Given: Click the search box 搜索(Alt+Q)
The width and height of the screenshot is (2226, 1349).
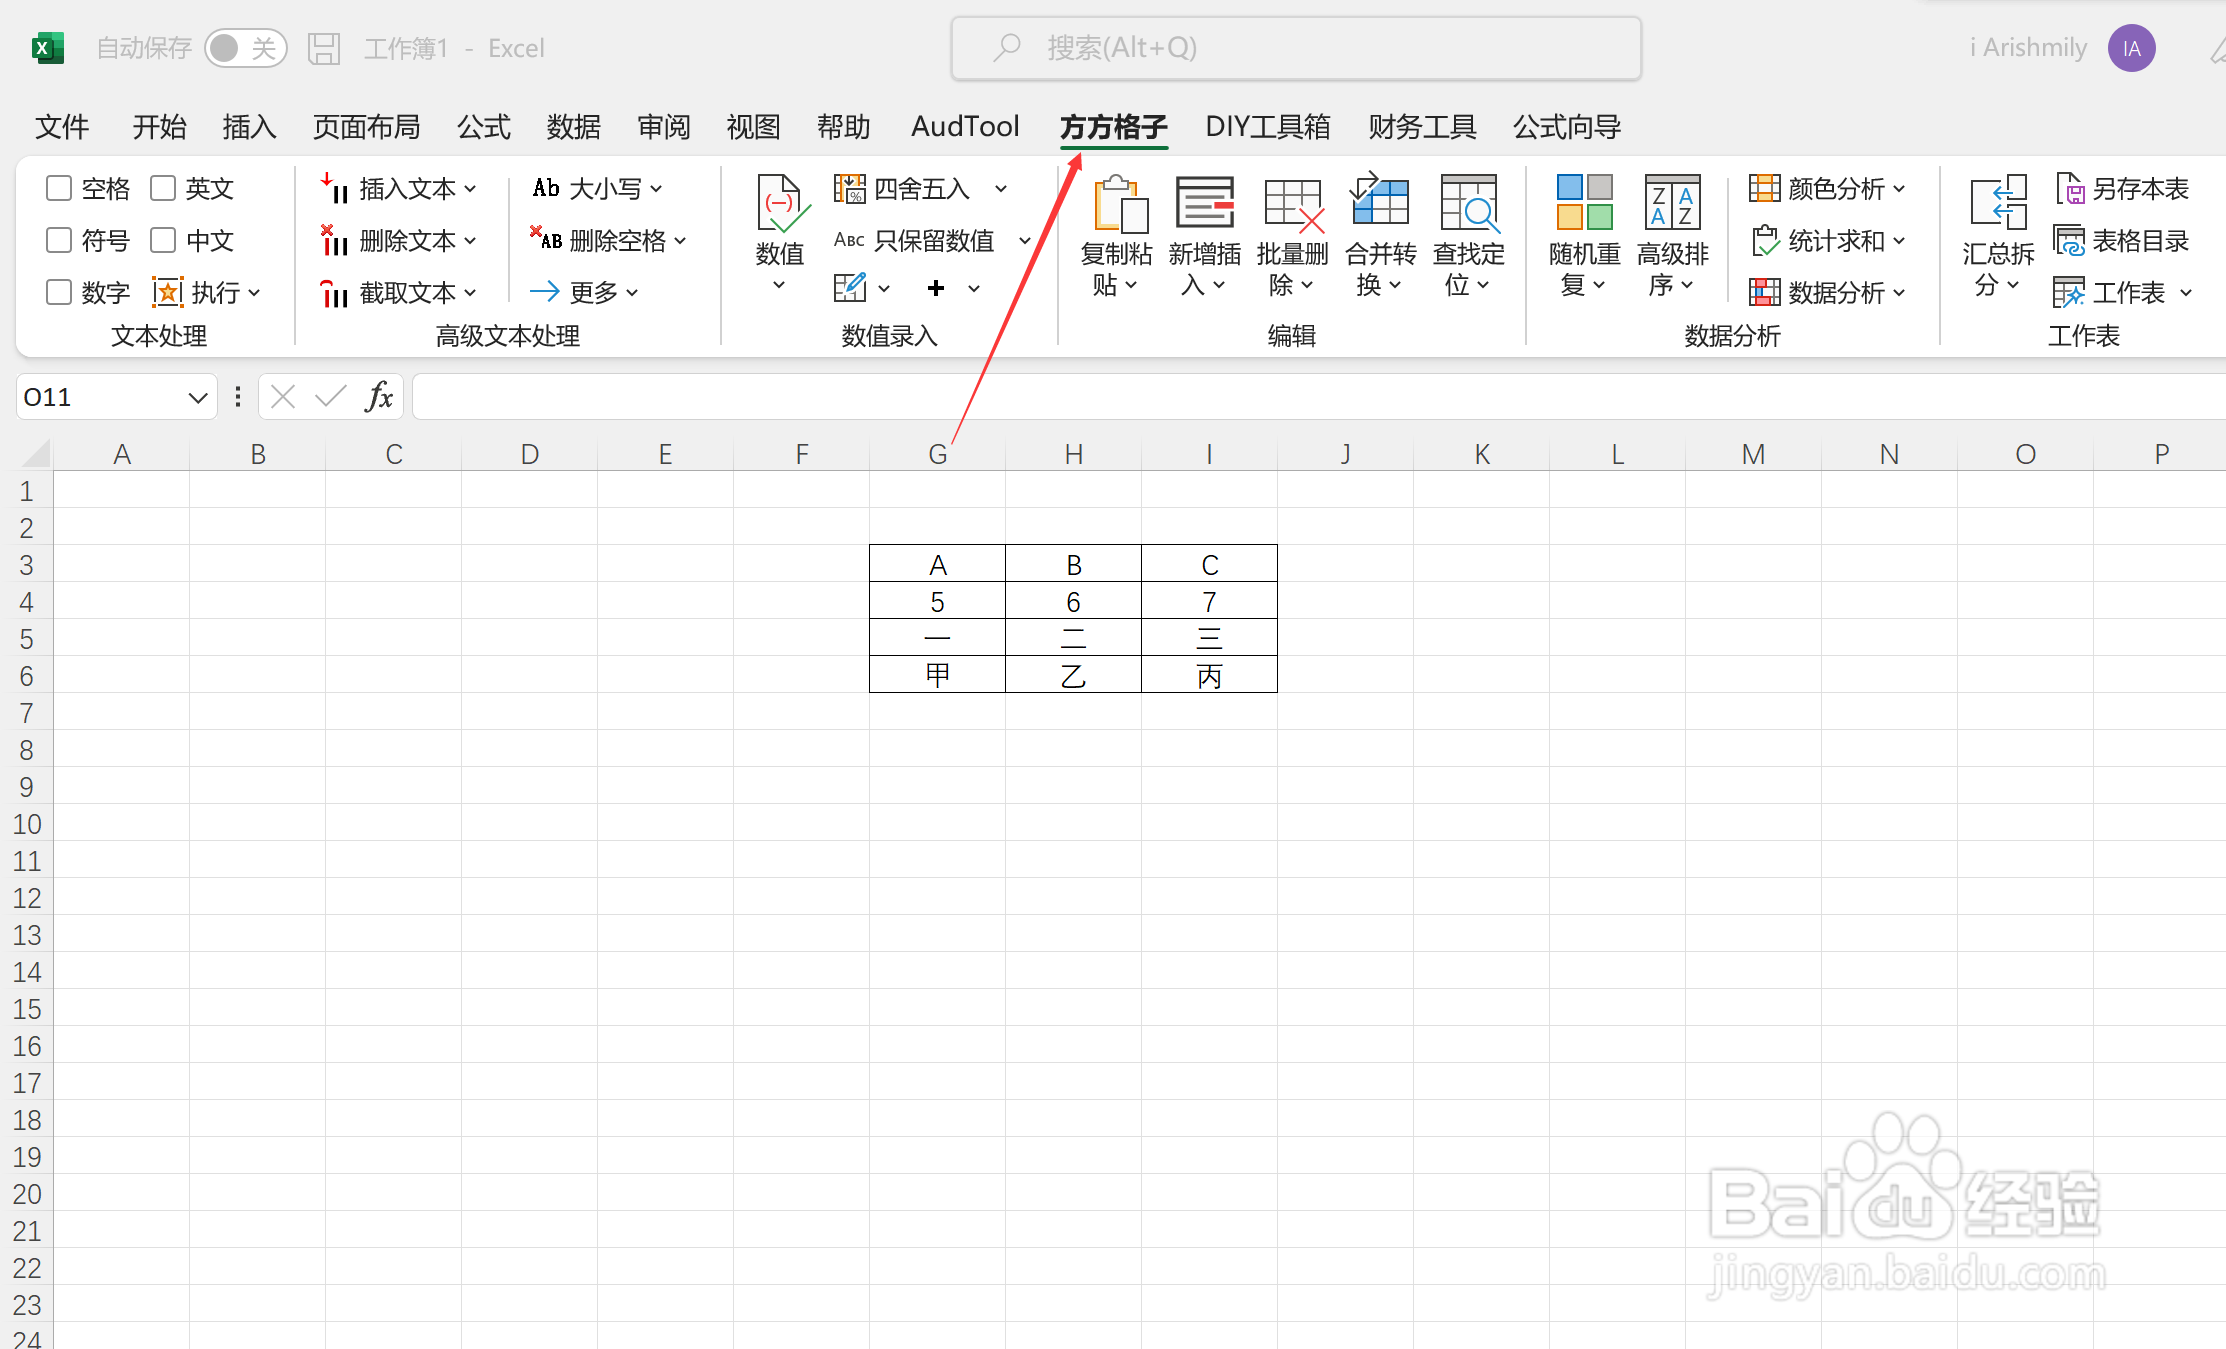Looking at the screenshot, I should click(x=1295, y=48).
